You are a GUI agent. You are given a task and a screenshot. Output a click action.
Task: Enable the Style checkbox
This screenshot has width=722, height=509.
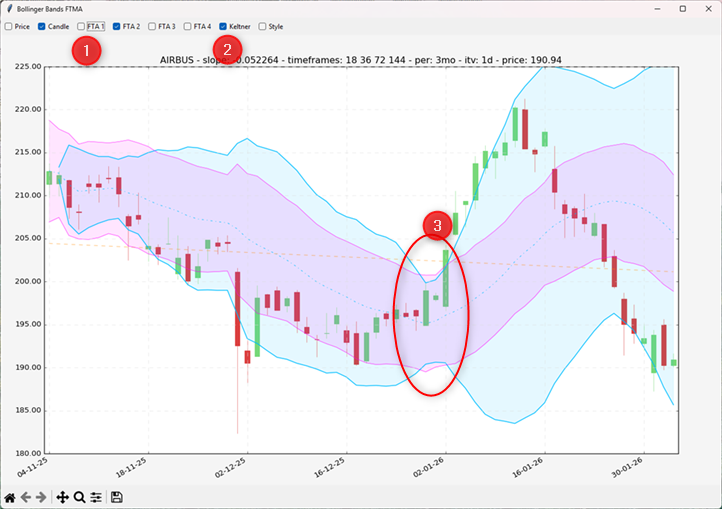[263, 26]
